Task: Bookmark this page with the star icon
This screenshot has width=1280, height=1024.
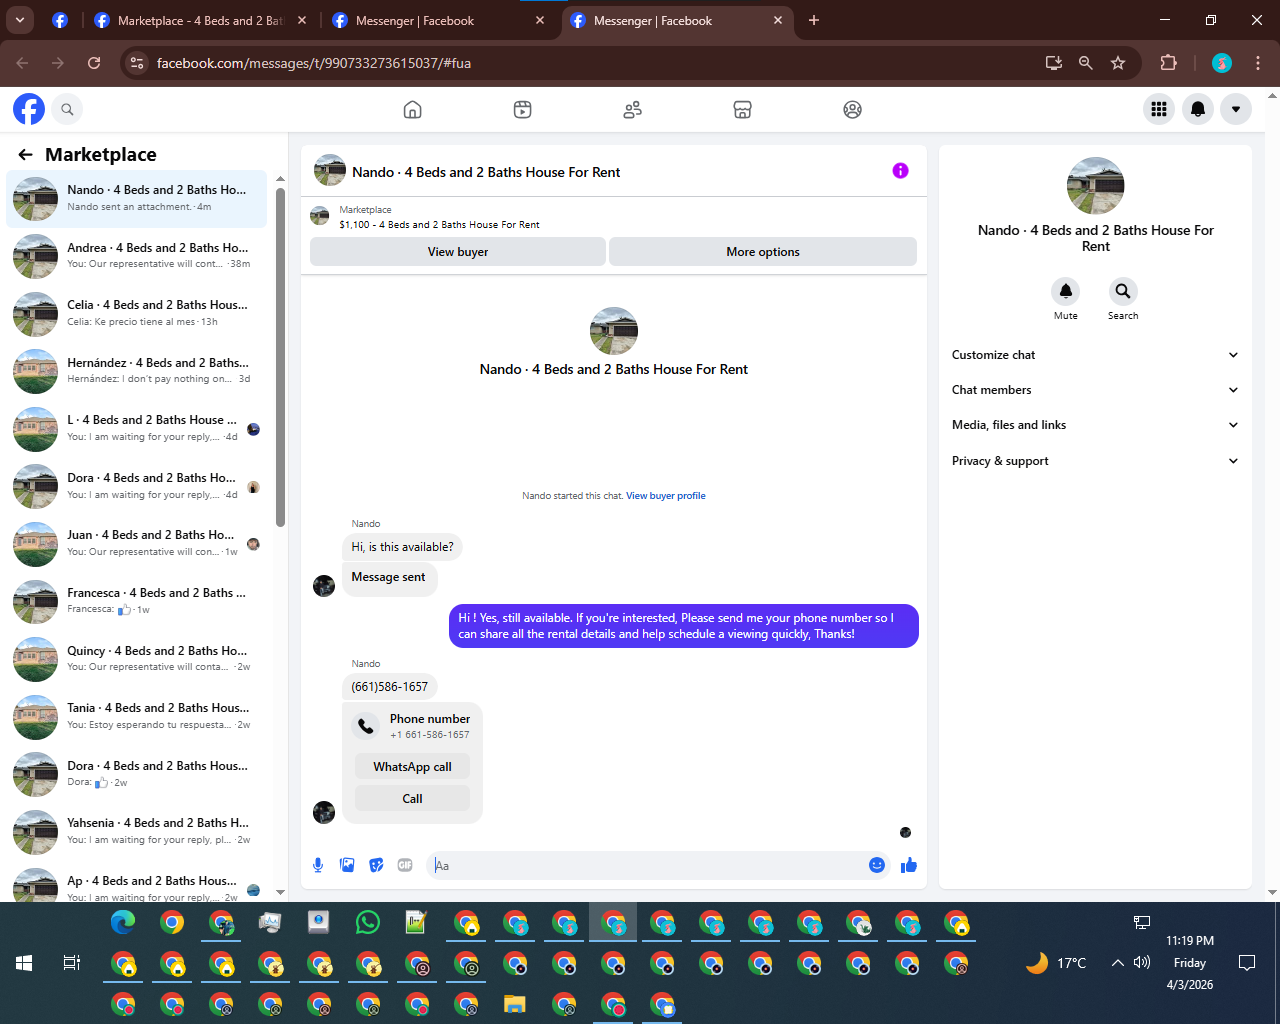Action: (1118, 63)
